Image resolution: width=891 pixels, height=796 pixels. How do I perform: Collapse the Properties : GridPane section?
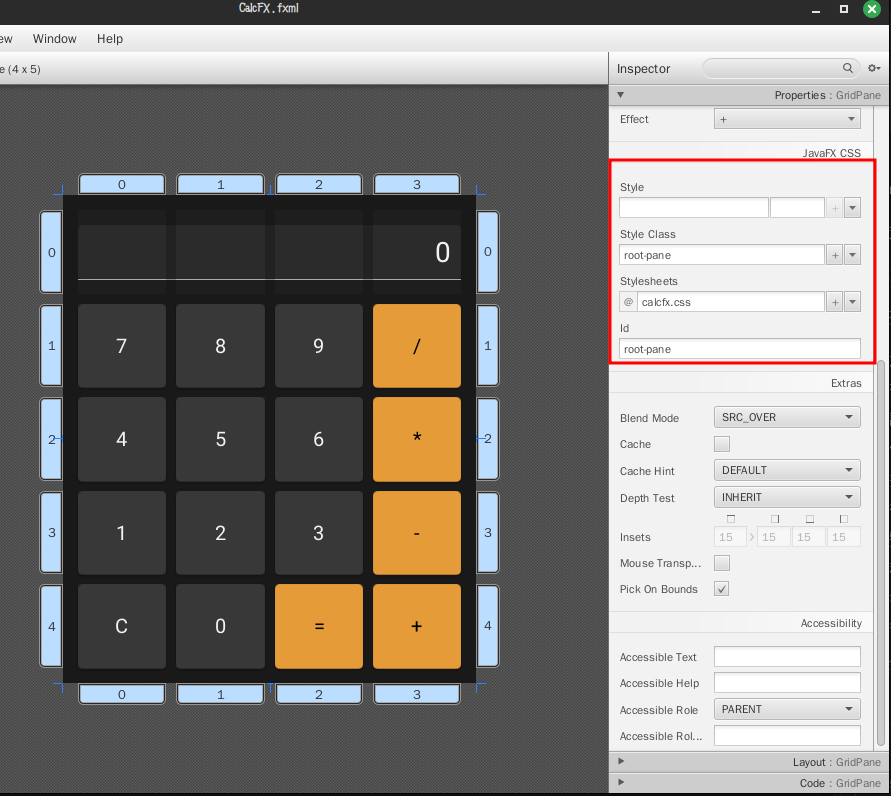(621, 95)
